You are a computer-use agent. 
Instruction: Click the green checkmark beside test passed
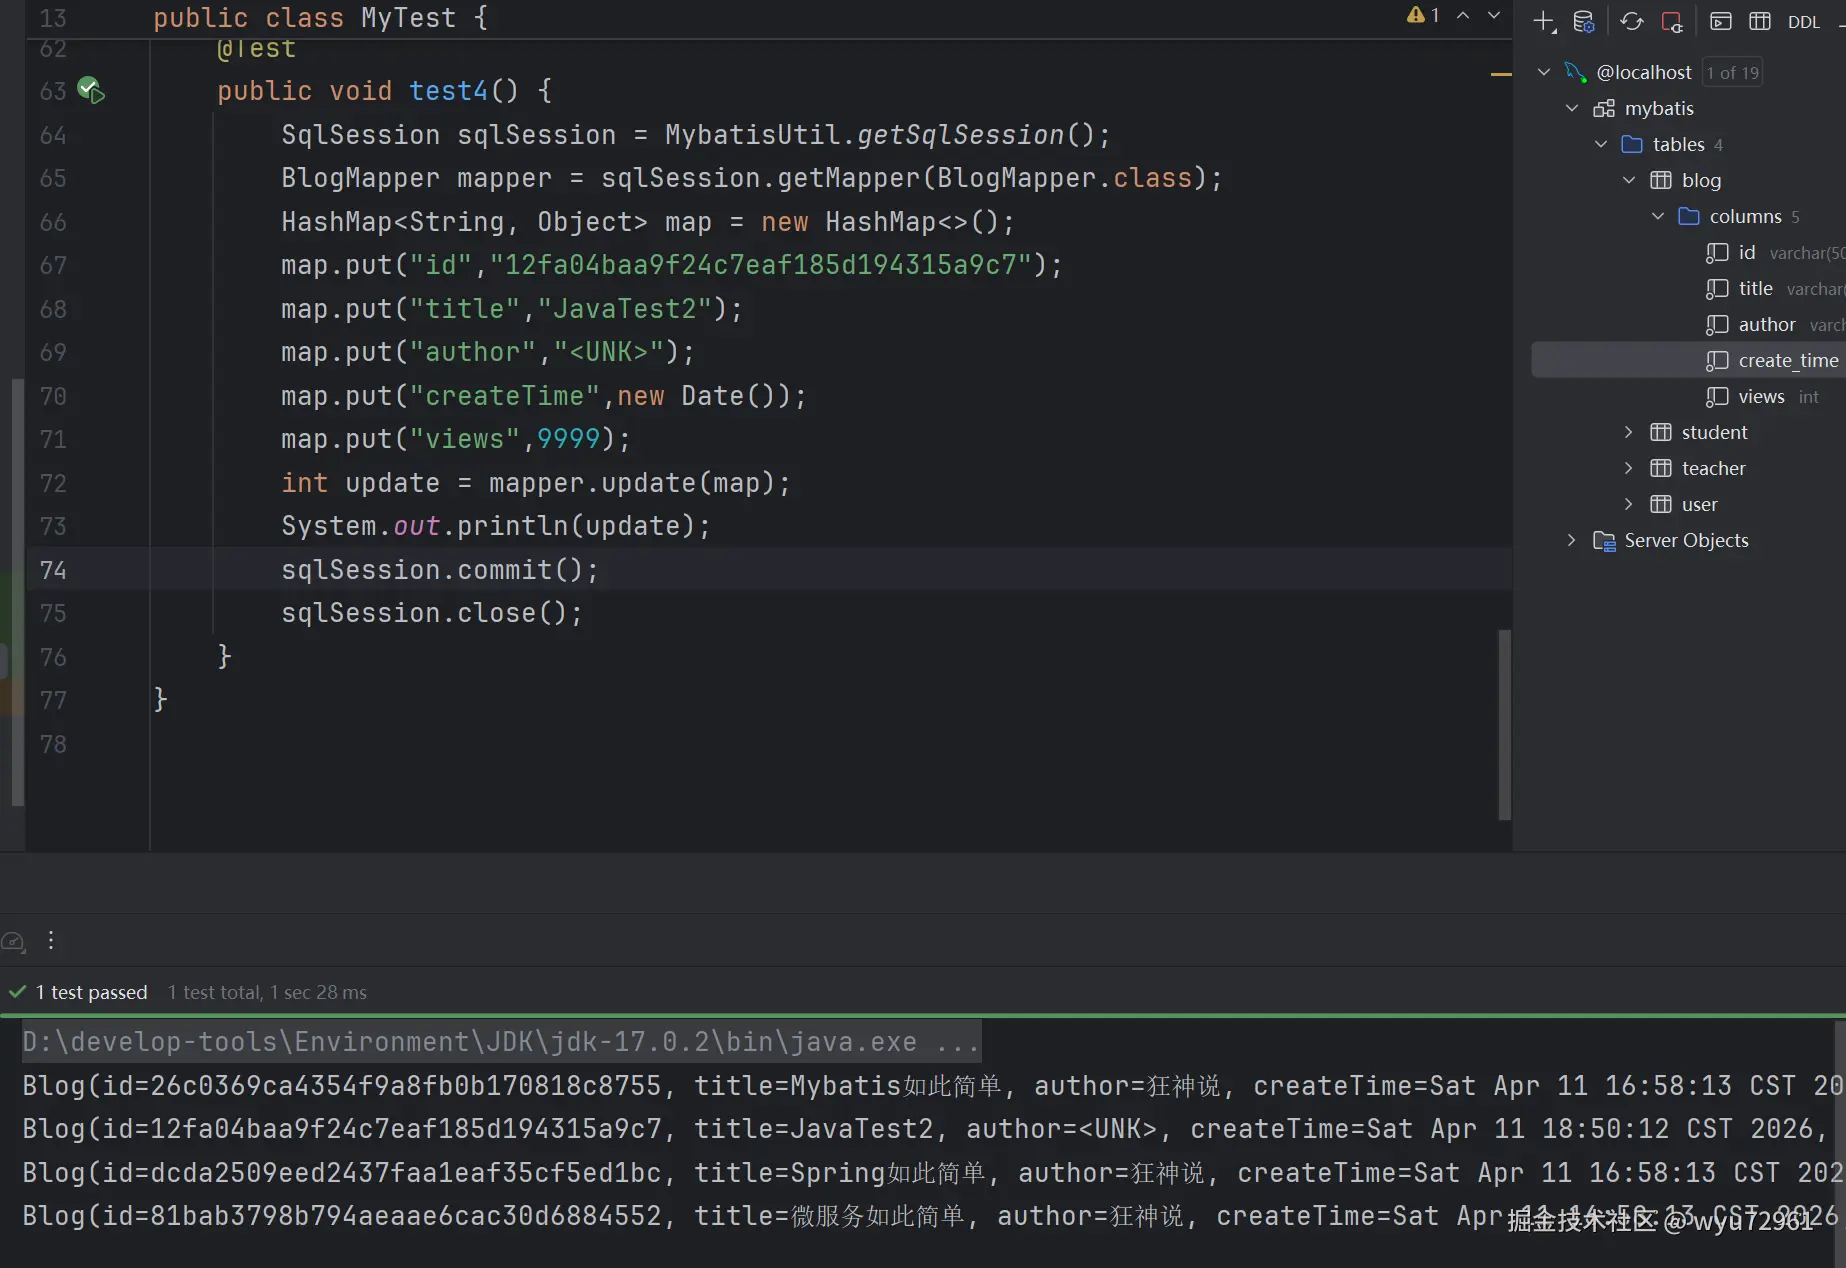click(17, 992)
